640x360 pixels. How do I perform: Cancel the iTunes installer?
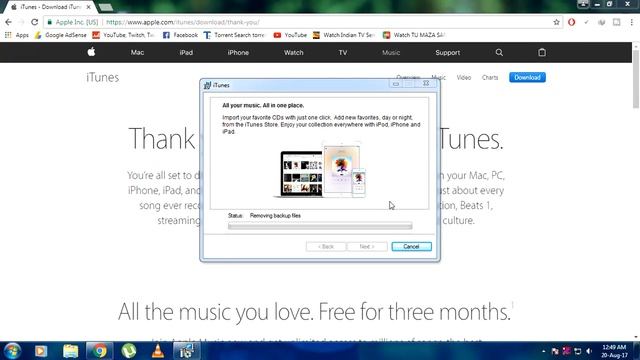point(411,247)
